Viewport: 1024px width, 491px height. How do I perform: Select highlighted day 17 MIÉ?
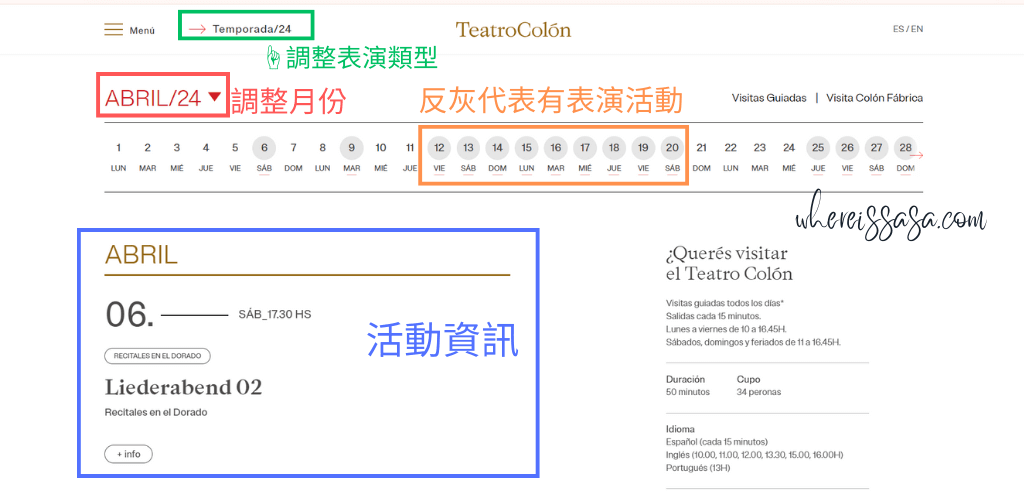point(585,157)
